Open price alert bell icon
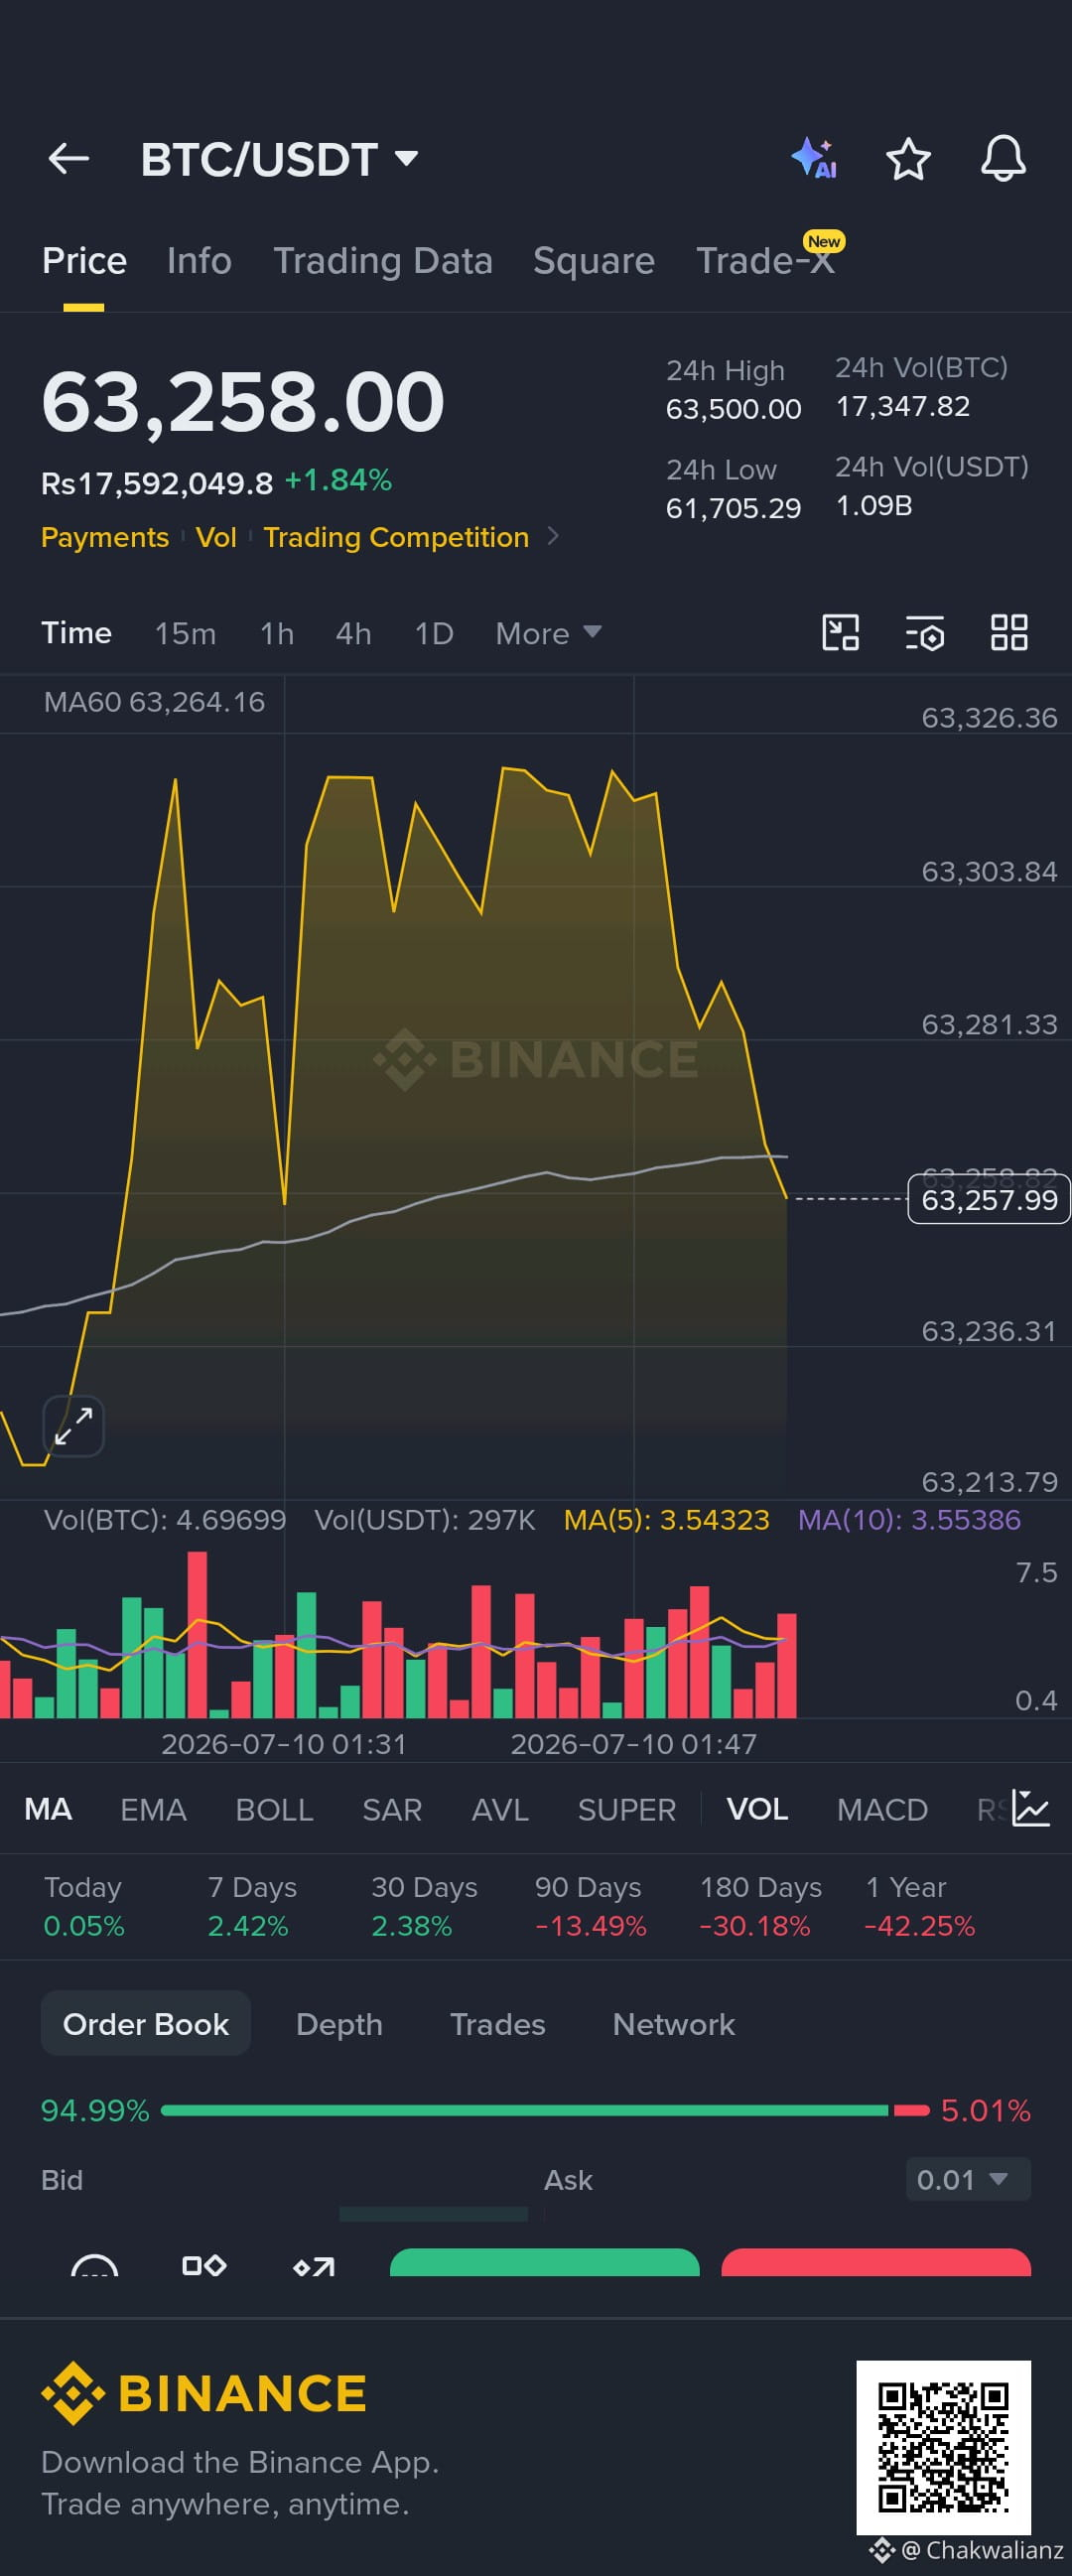 1003,158
